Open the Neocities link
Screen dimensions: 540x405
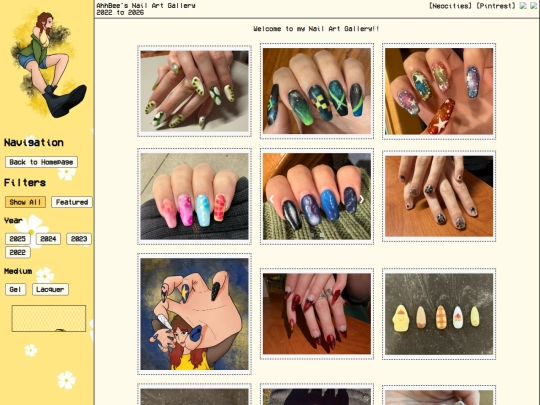(x=450, y=6)
